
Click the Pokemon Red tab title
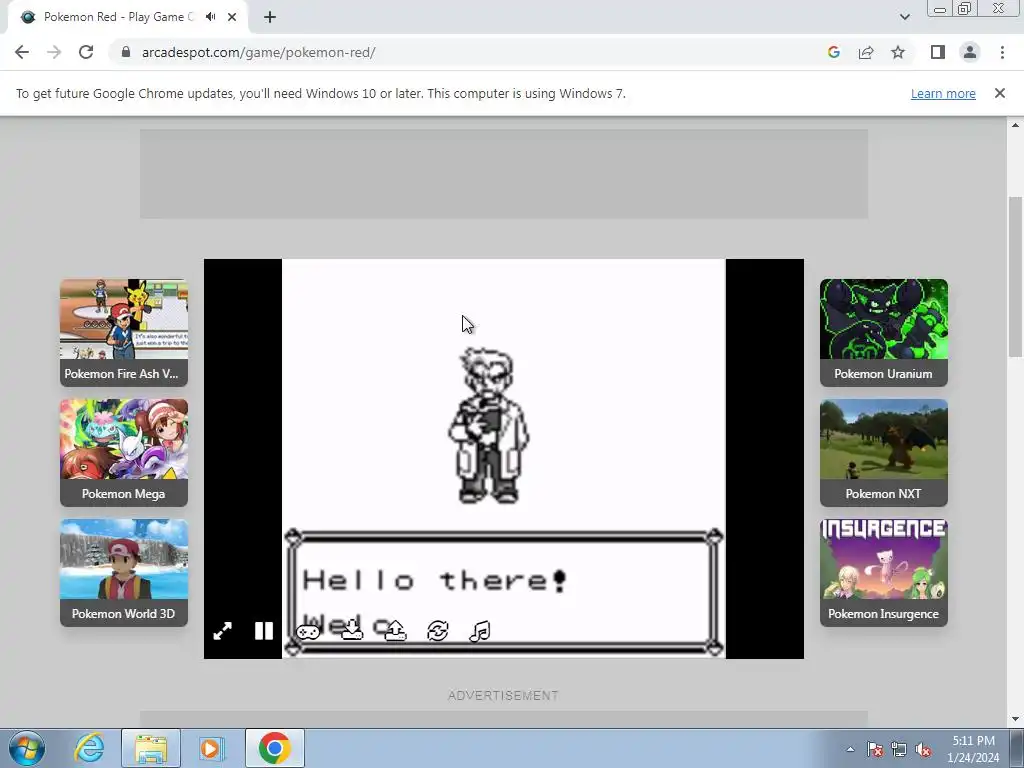(118, 17)
